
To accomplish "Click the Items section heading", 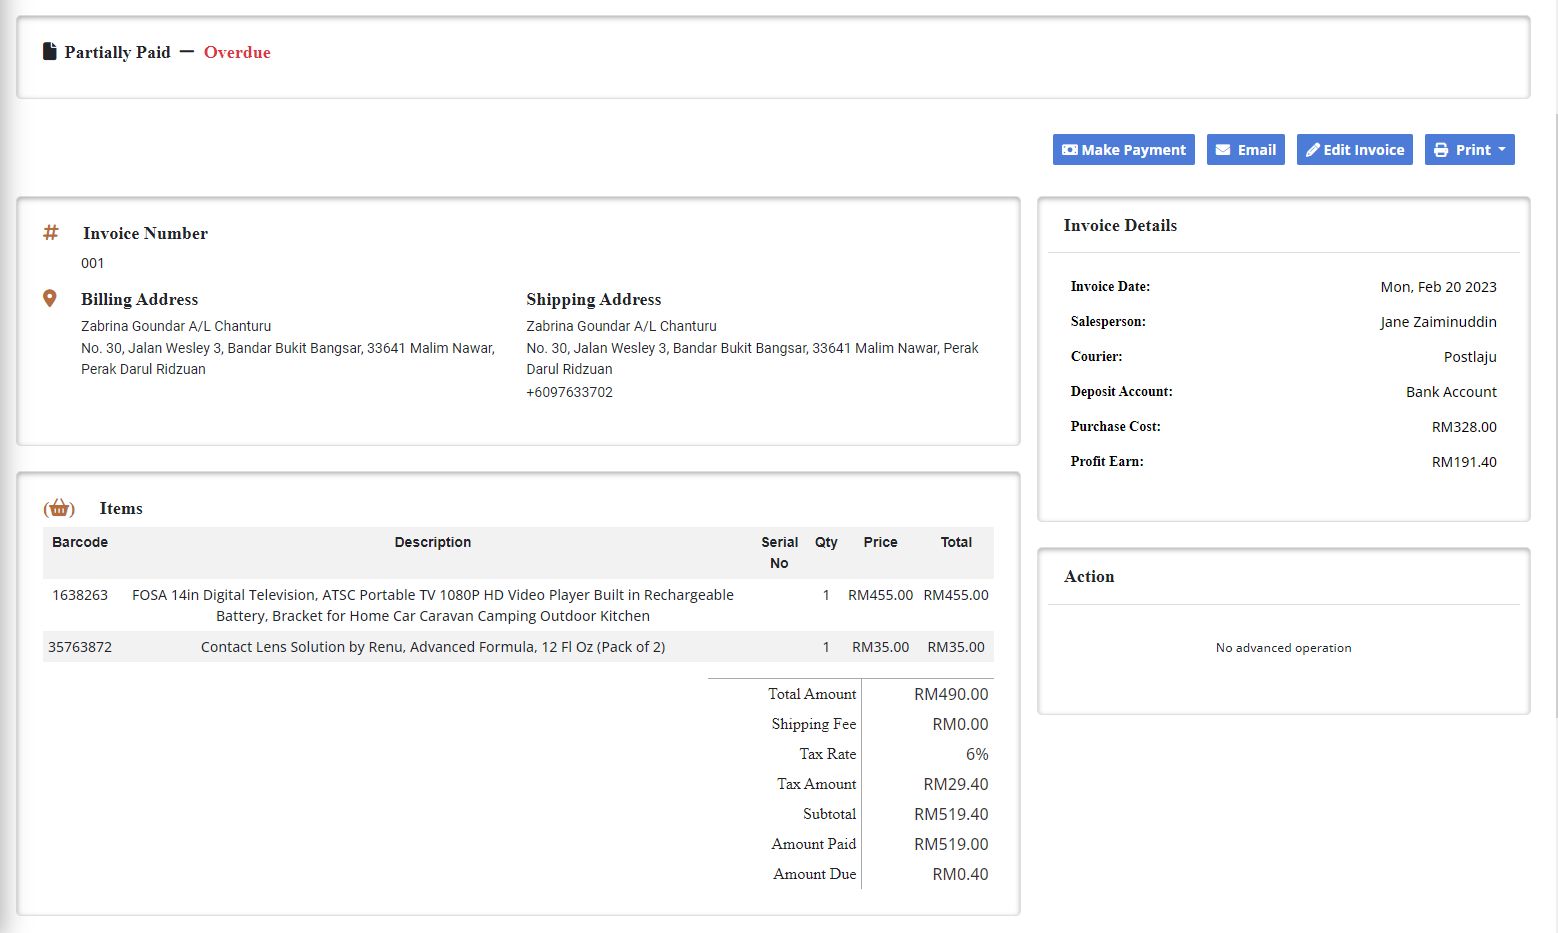I will point(121,508).
